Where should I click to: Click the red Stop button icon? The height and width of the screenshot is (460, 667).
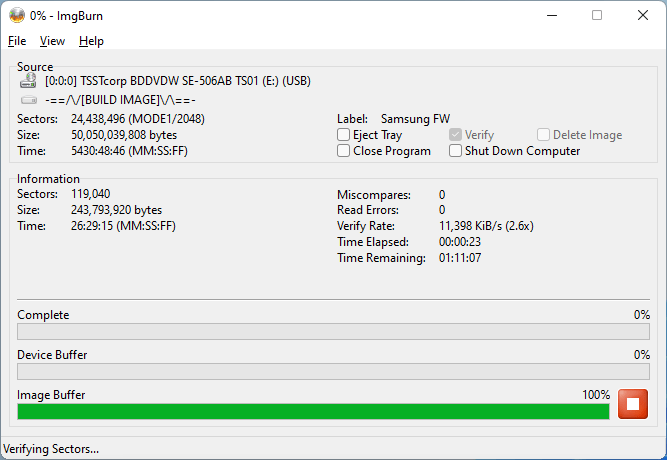click(633, 404)
